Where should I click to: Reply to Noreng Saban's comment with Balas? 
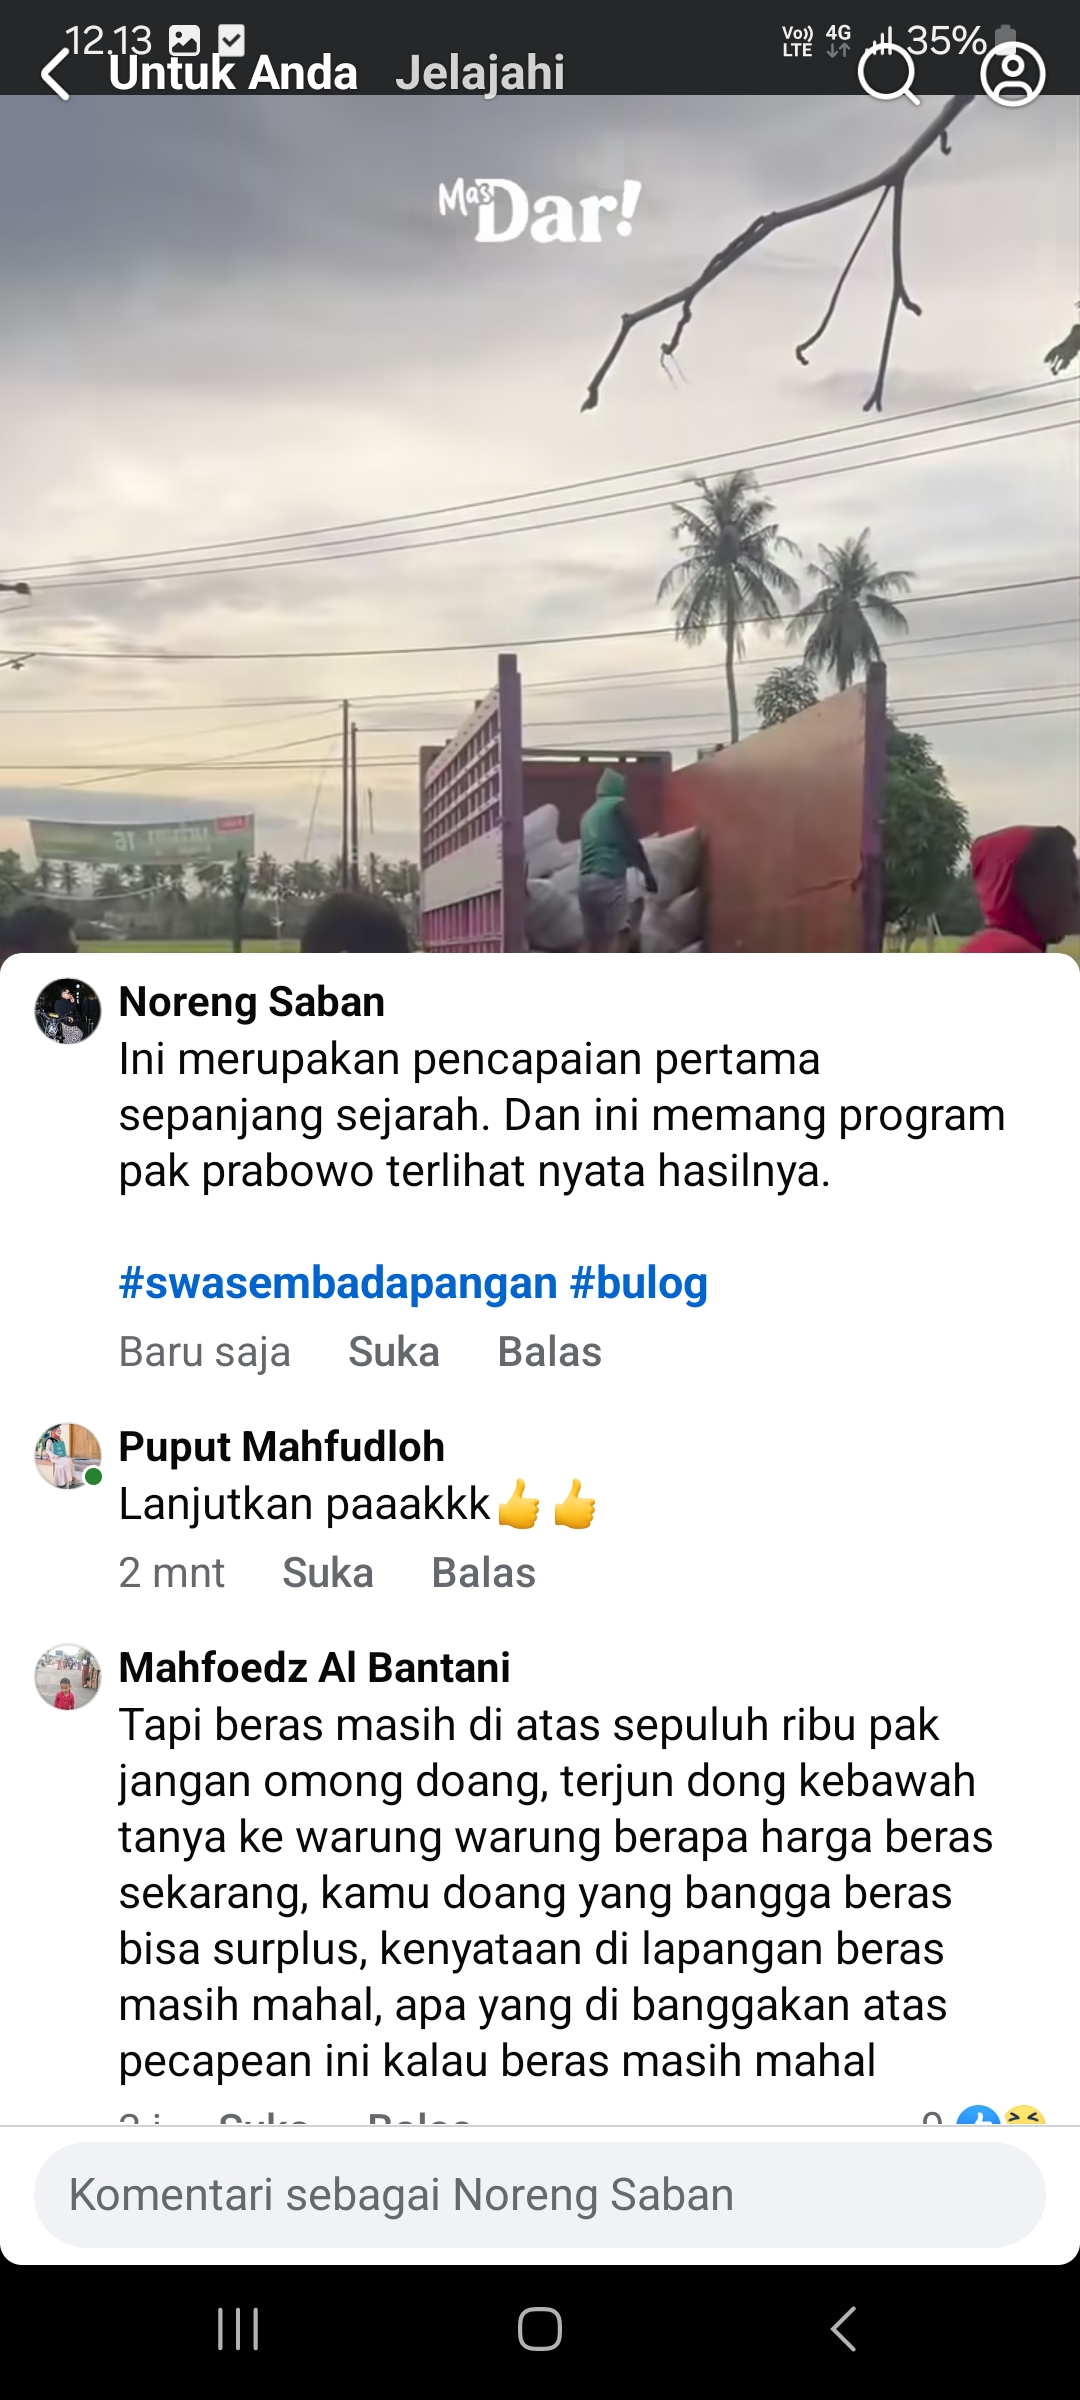coord(550,1352)
